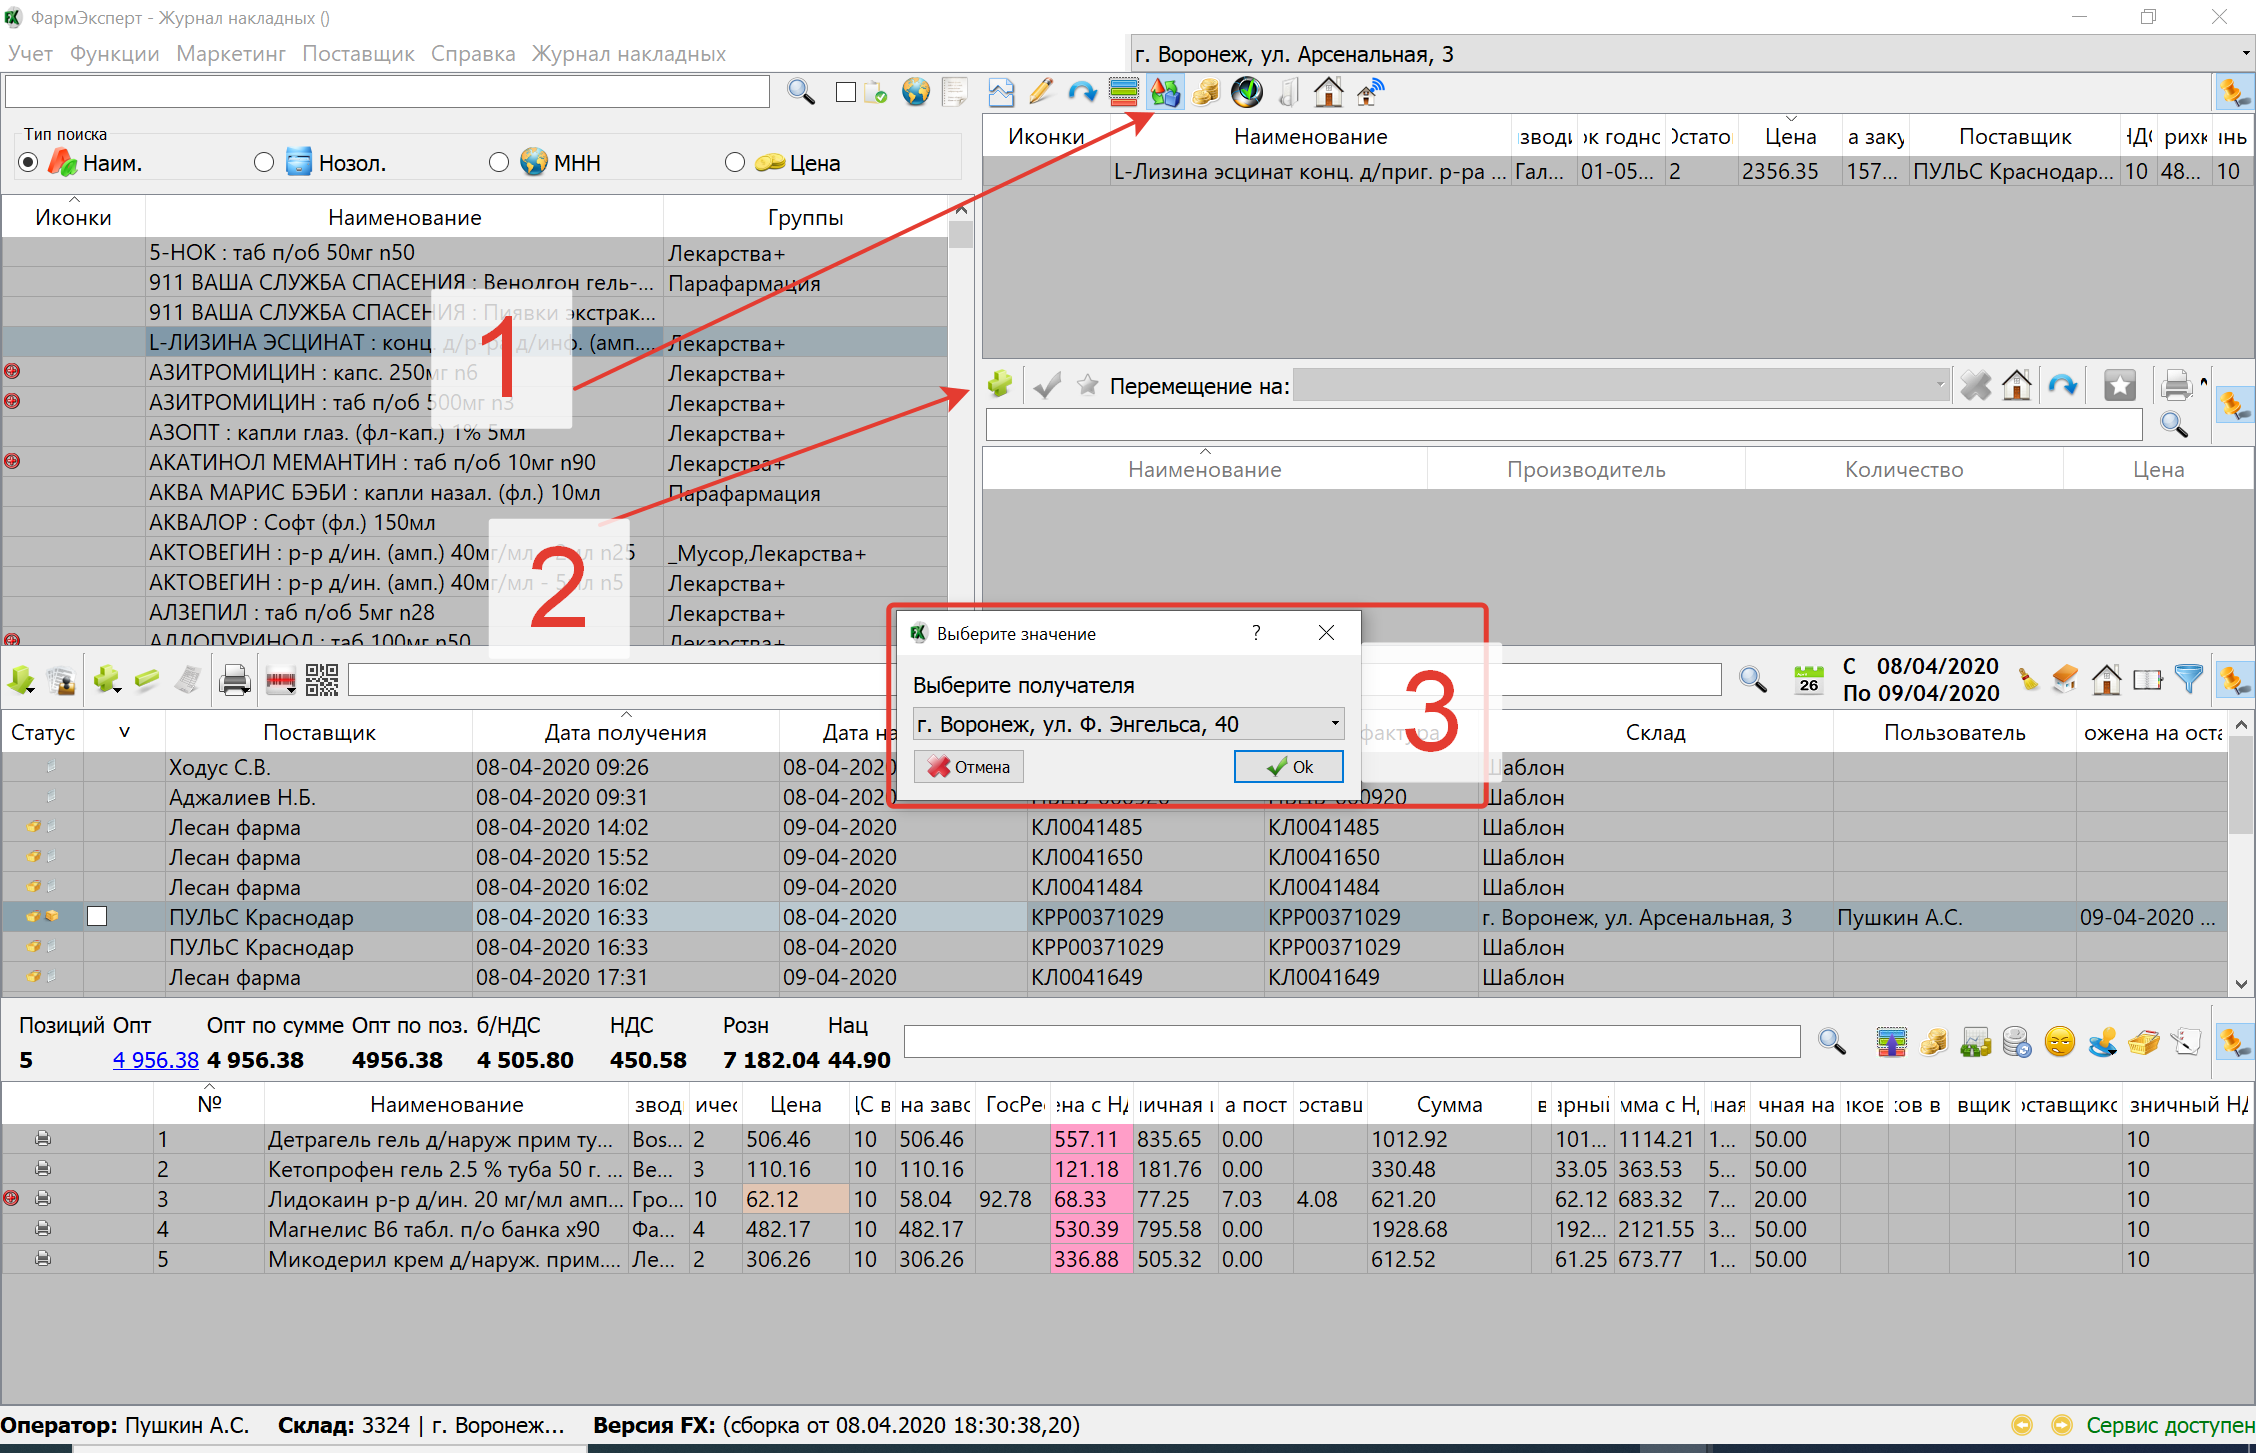Select the Цена search type radio
Viewport: 2256px width, 1453px height.
(x=735, y=163)
